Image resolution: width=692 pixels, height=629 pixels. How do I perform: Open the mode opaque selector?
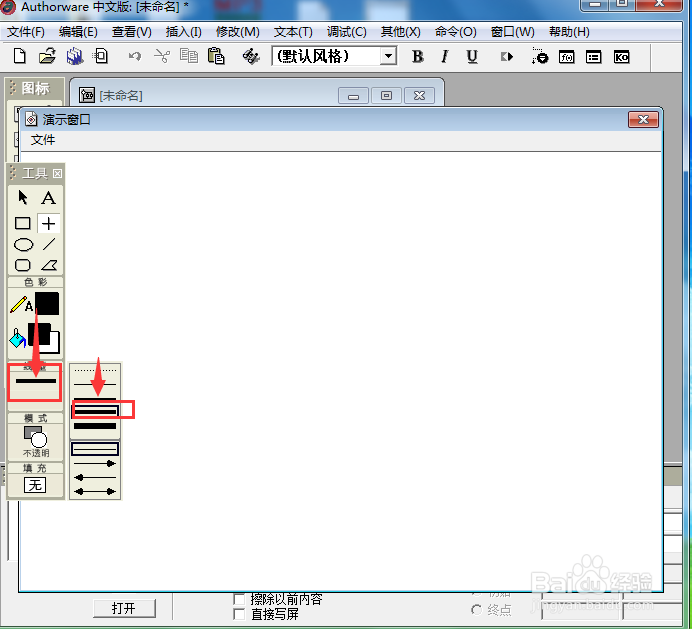coord(36,441)
